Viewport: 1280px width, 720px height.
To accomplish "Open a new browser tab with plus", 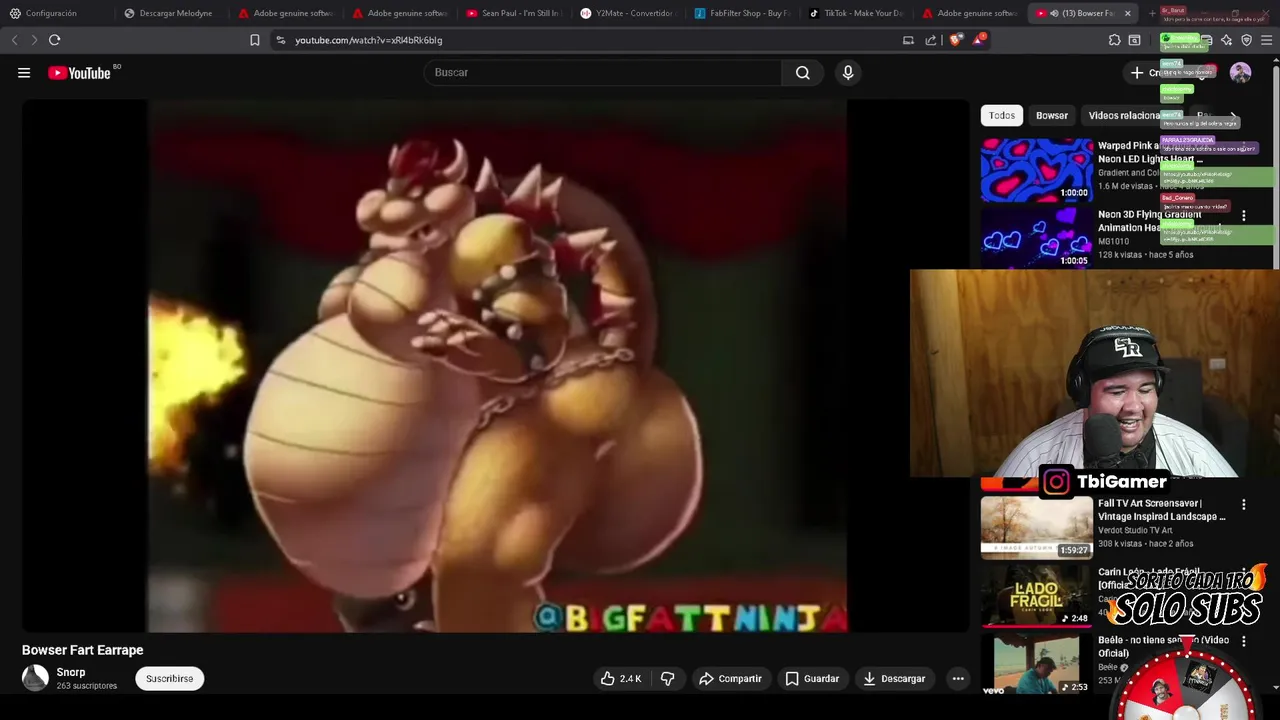I will pyautogui.click(x=1152, y=13).
